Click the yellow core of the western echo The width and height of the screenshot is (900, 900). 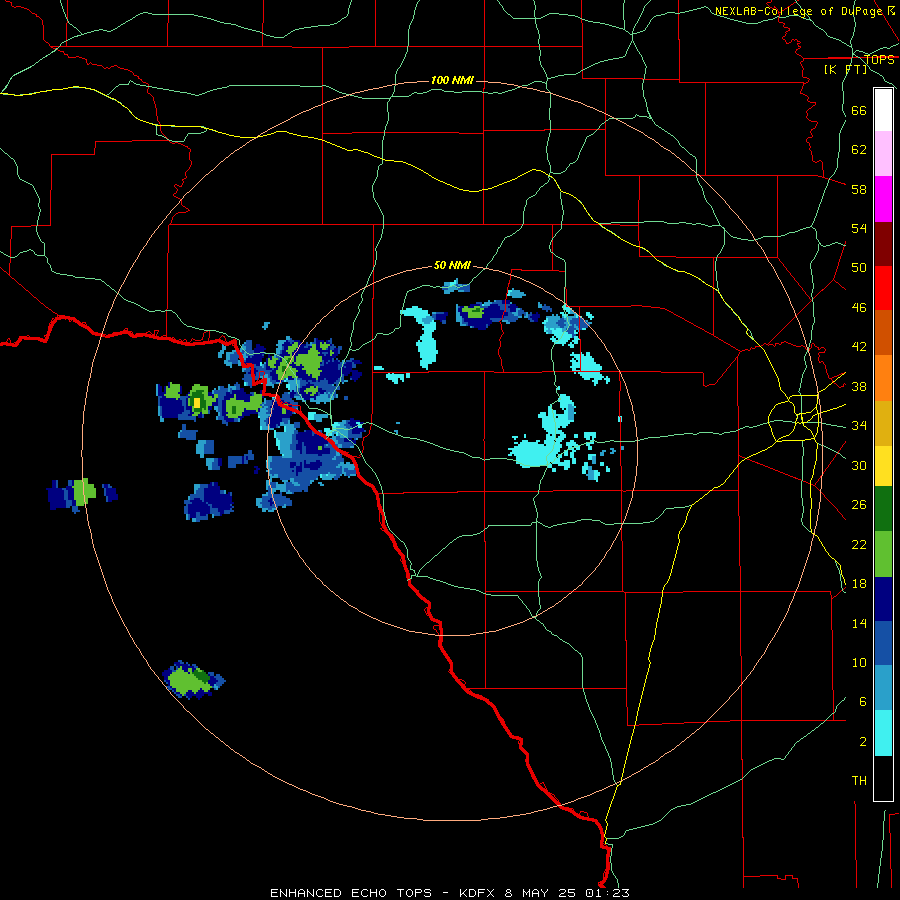coord(197,403)
